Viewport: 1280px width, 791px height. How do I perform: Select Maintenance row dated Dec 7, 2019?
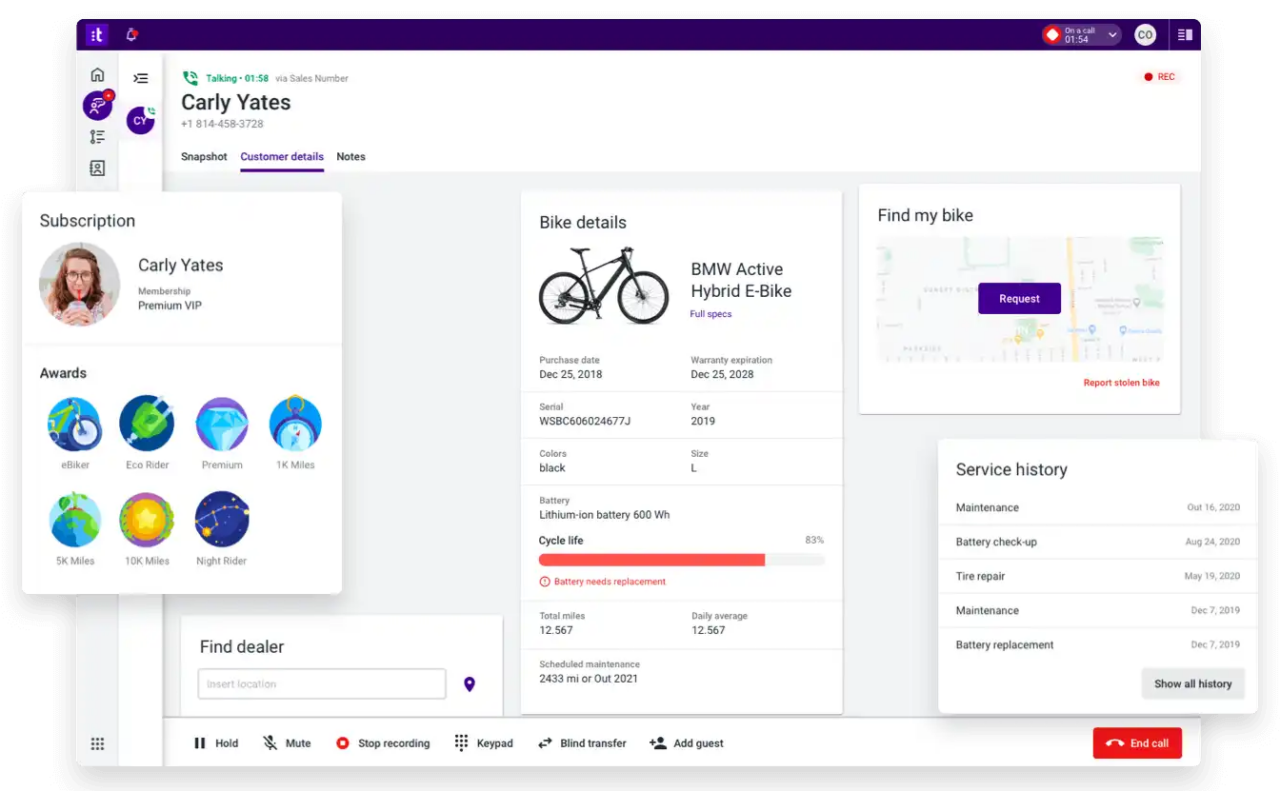[1098, 611]
